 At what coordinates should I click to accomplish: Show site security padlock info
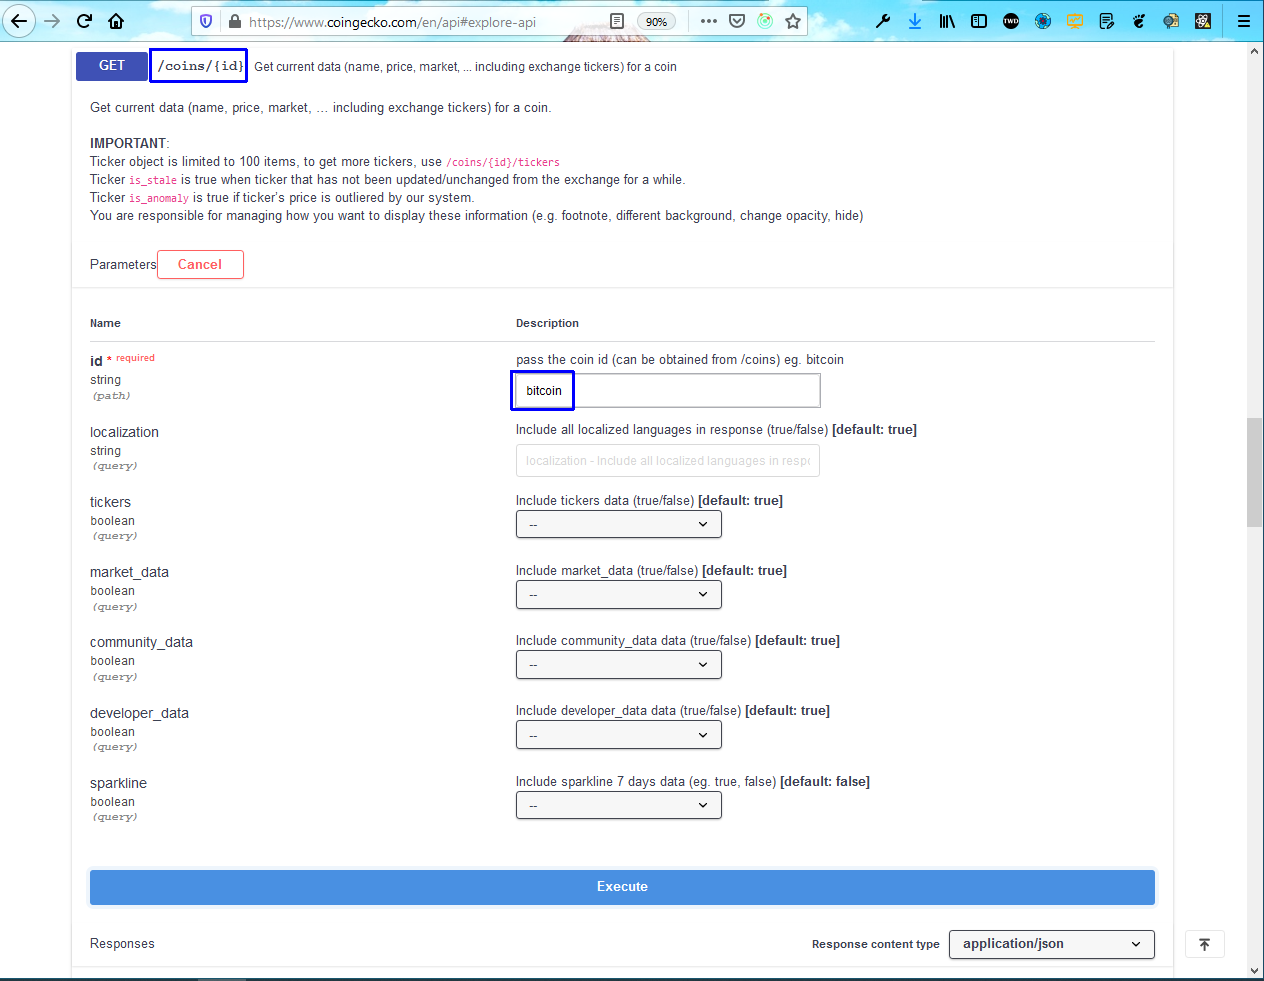pyautogui.click(x=235, y=21)
